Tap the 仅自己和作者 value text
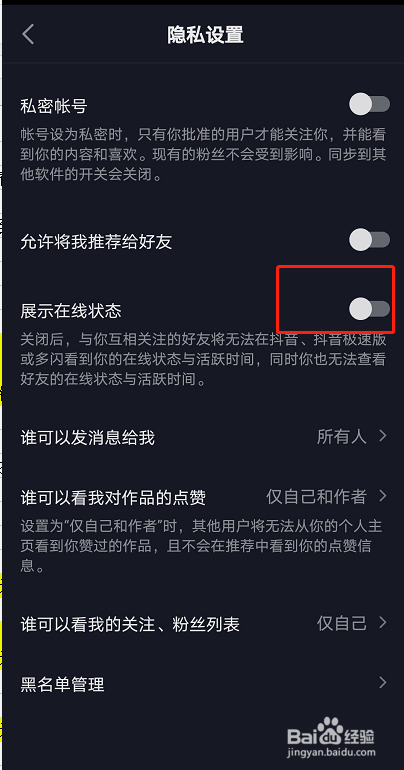The width and height of the screenshot is (404, 770). 317,497
